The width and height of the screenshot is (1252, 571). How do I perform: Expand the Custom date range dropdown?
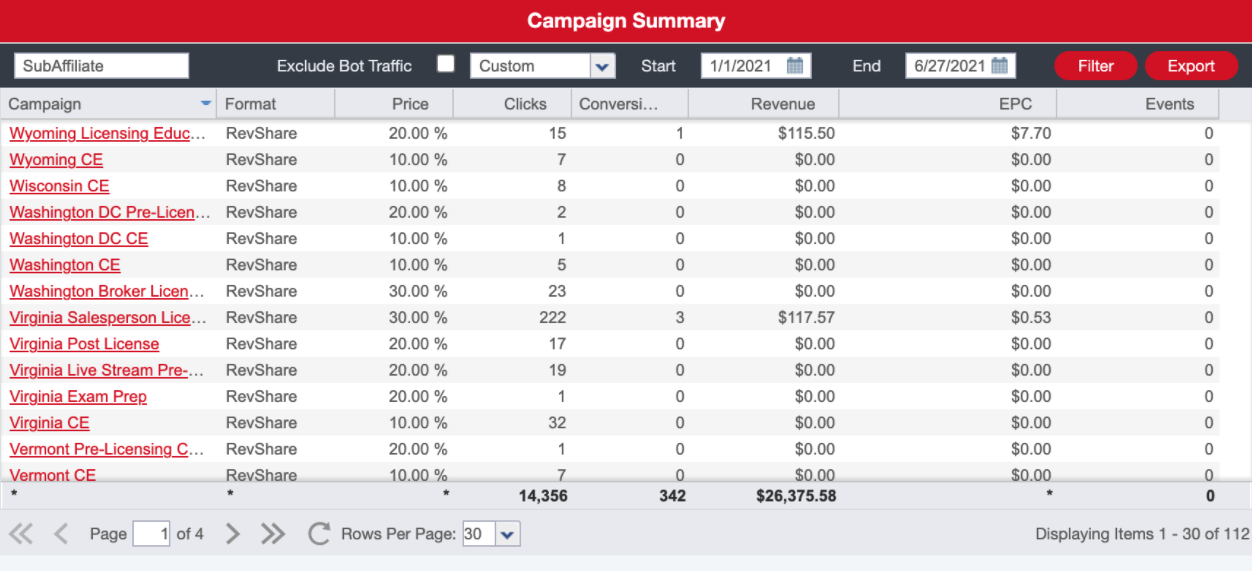coord(602,66)
